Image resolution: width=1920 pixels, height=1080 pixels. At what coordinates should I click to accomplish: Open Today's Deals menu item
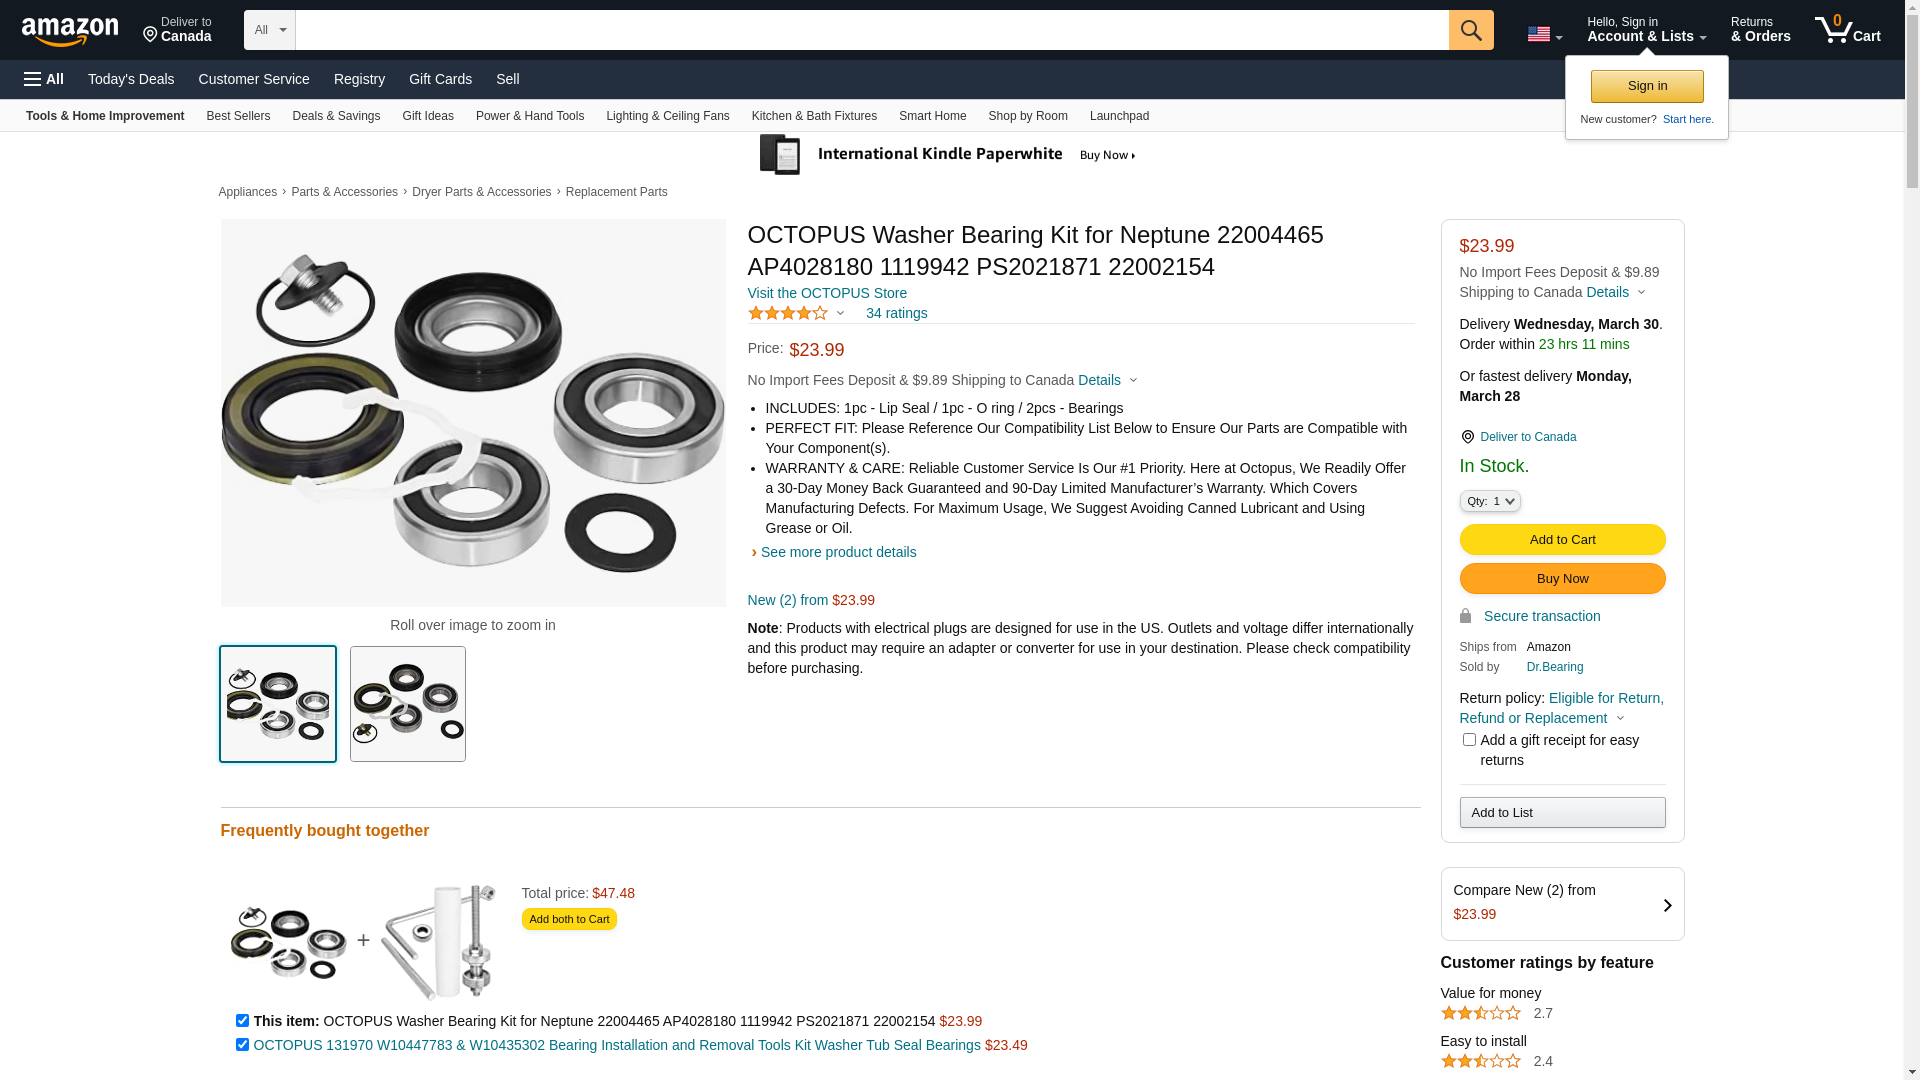point(131,79)
